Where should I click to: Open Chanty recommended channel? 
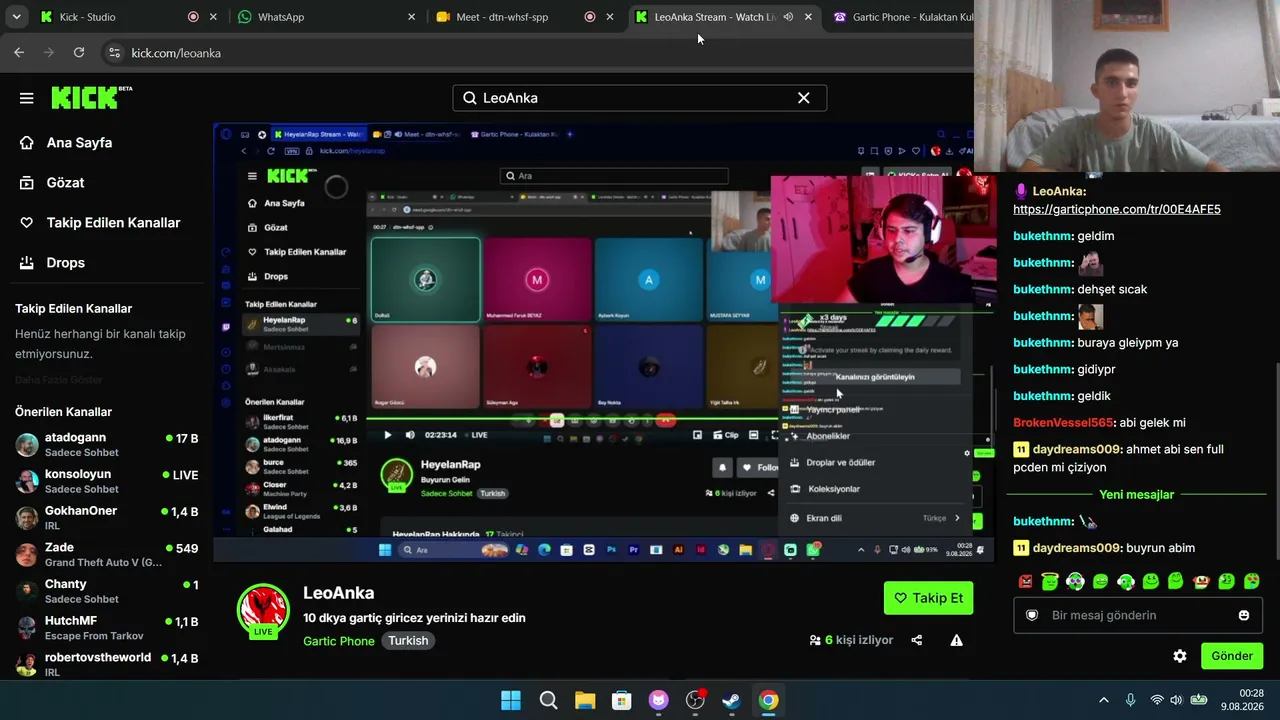pyautogui.click(x=106, y=591)
